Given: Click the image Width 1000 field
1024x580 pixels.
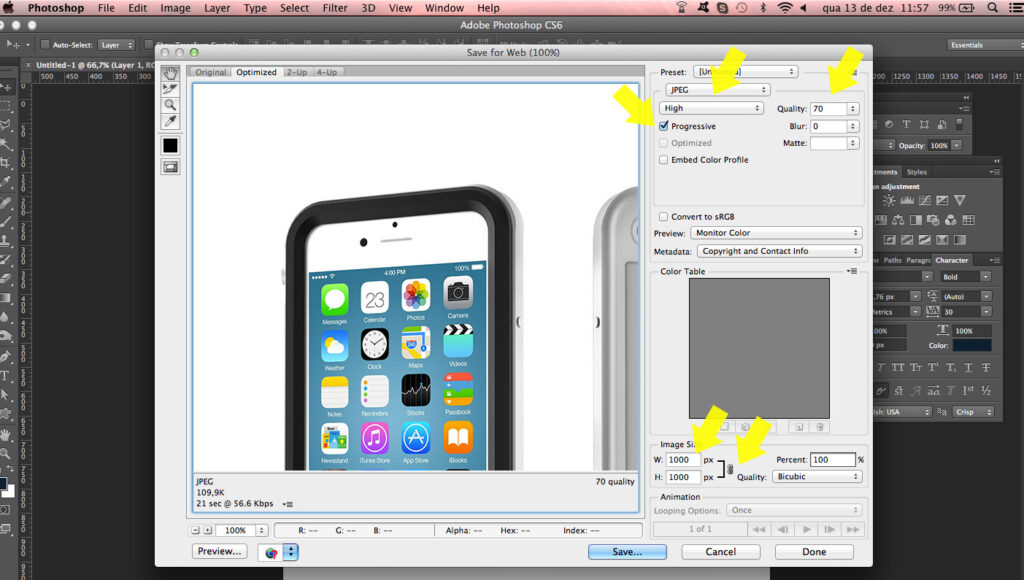Looking at the screenshot, I should 682,460.
